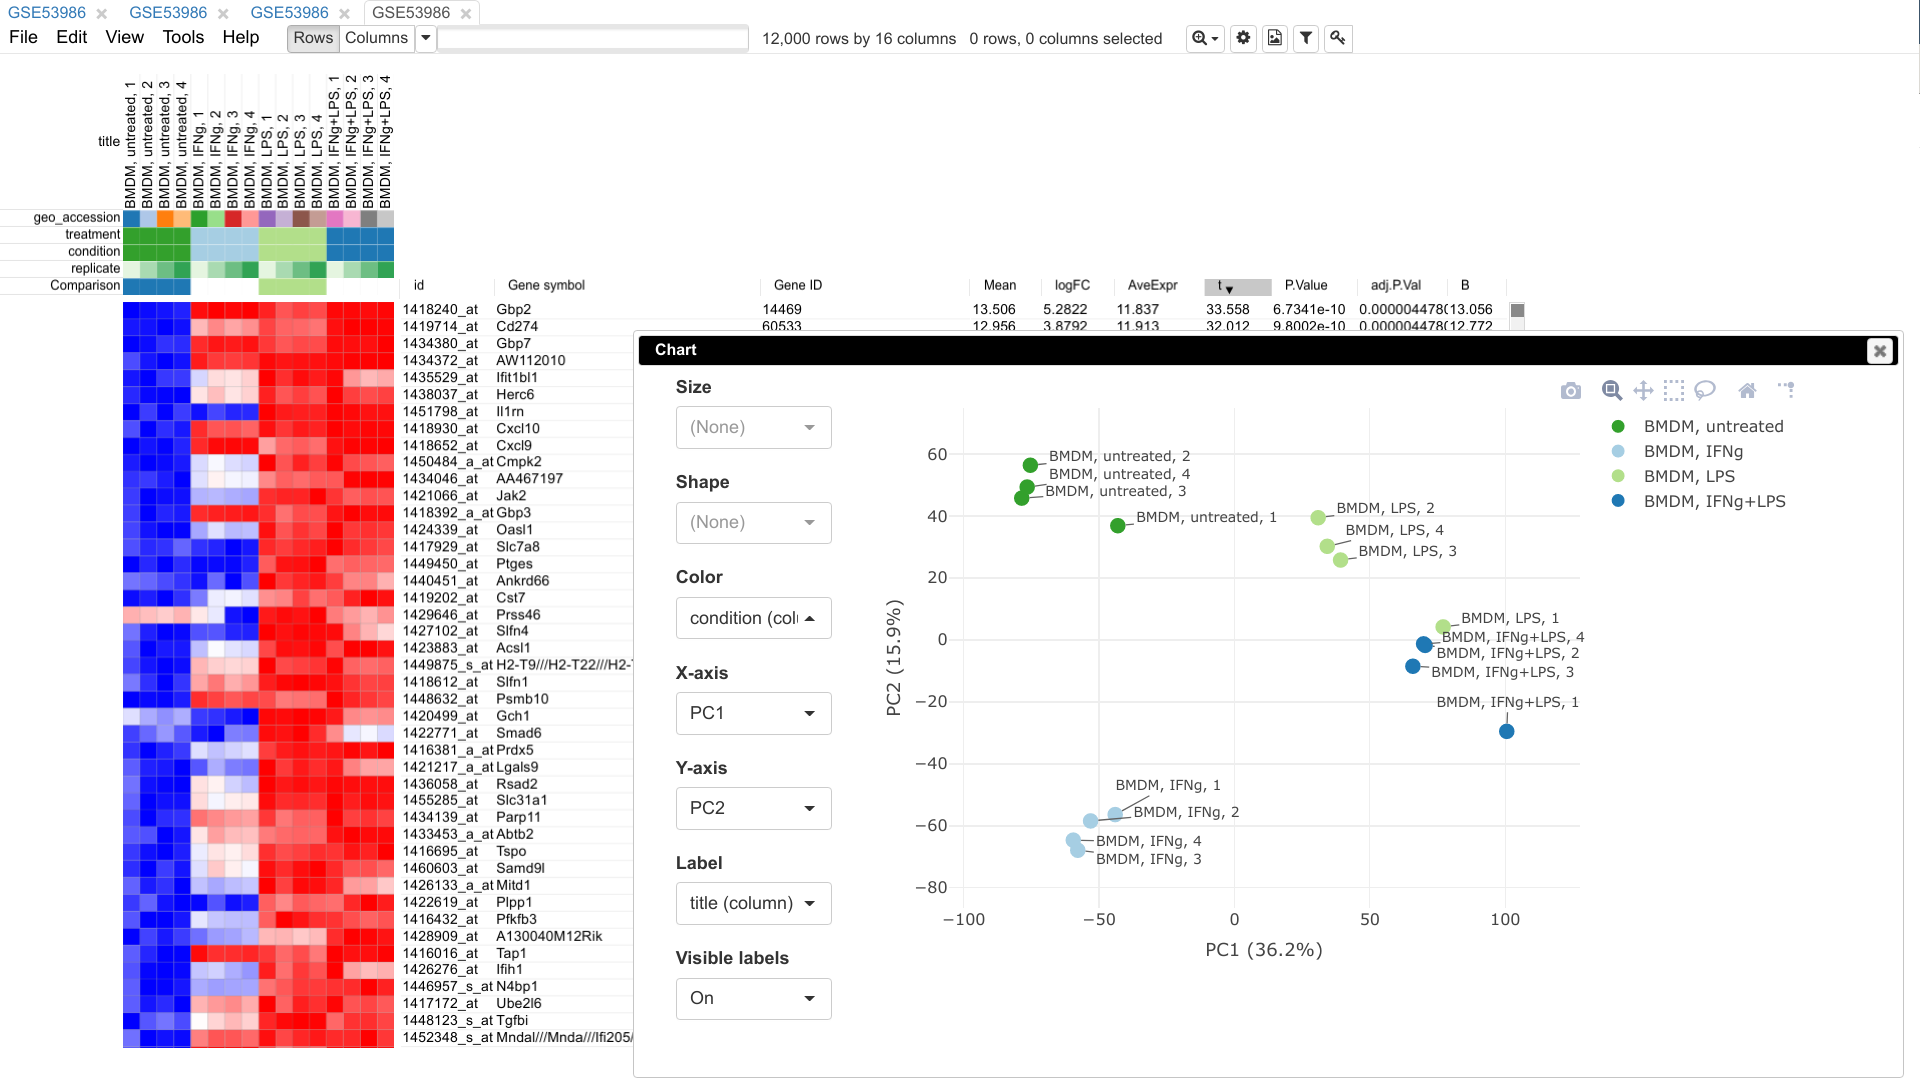Click the lasso/select region icon in chart
The width and height of the screenshot is (1920, 1080).
pyautogui.click(x=1706, y=390)
